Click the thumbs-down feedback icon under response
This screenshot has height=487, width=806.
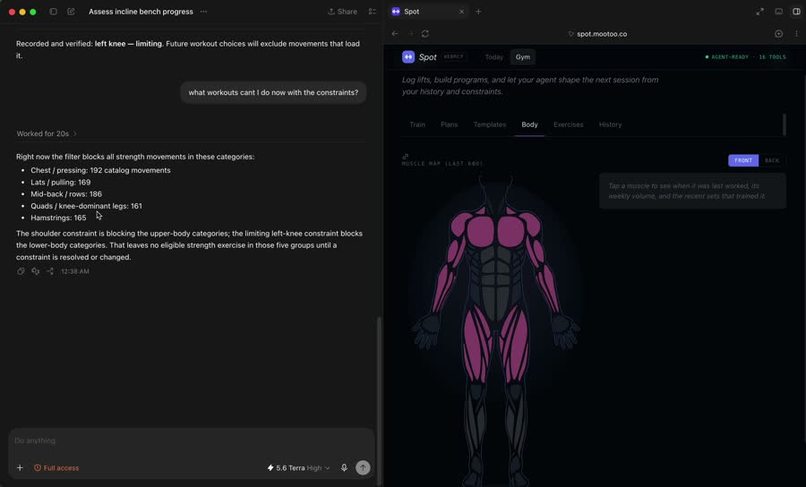(x=35, y=271)
